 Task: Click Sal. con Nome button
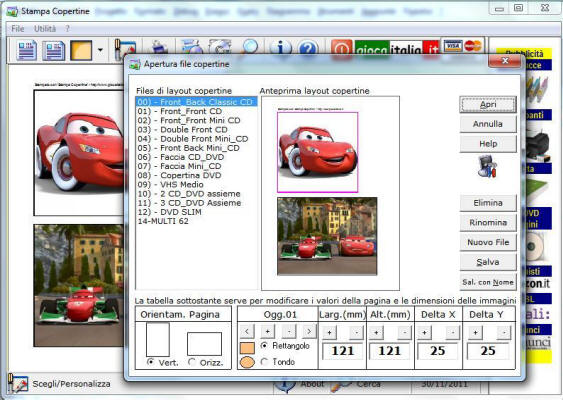pyautogui.click(x=488, y=282)
